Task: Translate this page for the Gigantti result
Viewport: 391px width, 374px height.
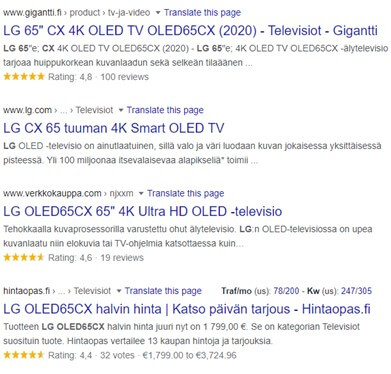Action: pyautogui.click(x=202, y=13)
